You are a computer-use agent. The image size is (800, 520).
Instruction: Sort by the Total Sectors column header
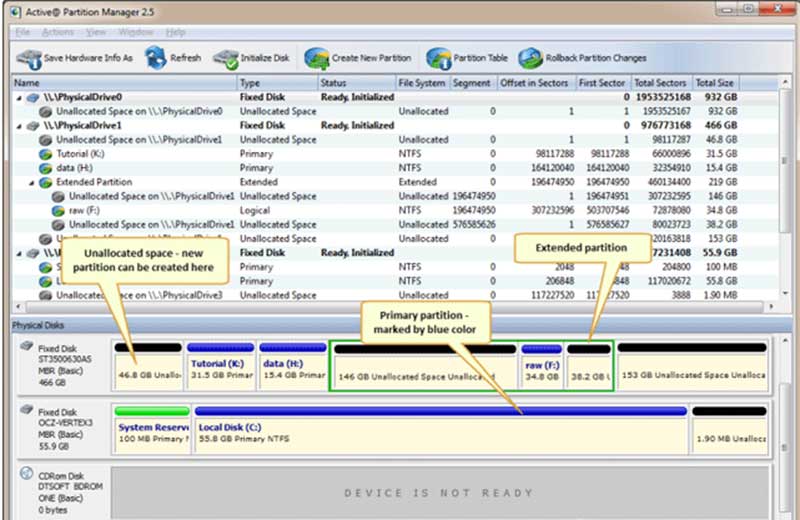[x=662, y=83]
